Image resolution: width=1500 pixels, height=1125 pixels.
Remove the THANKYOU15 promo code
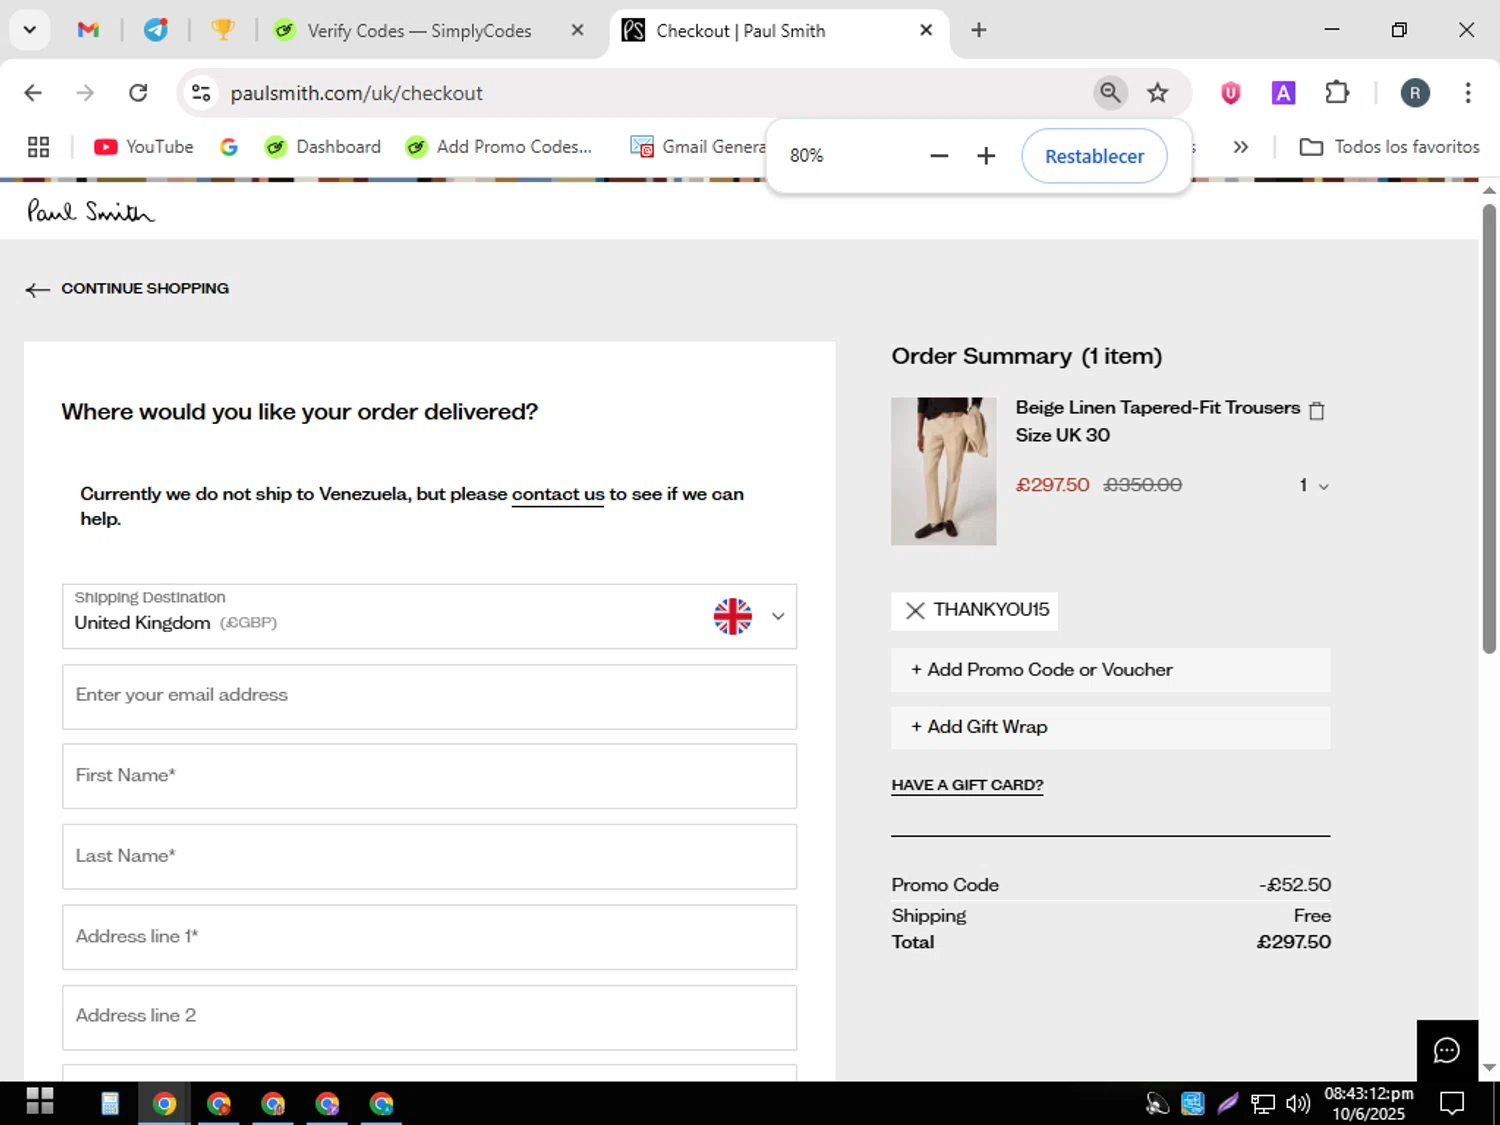914,611
